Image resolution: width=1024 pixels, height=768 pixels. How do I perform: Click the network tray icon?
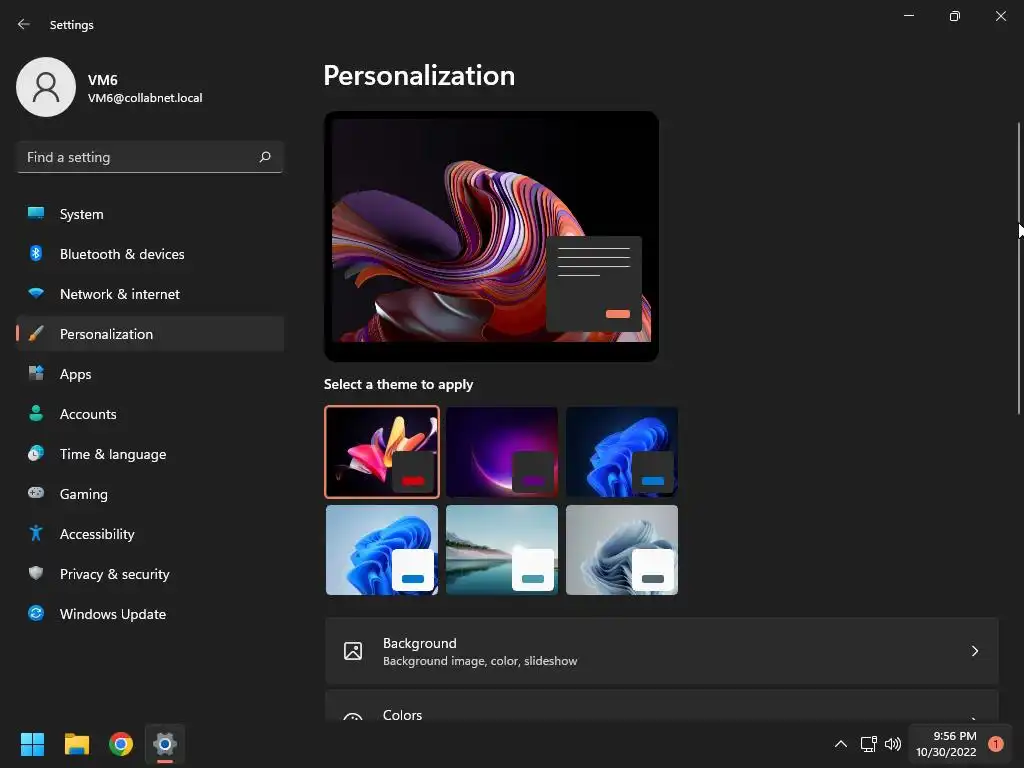click(869, 744)
